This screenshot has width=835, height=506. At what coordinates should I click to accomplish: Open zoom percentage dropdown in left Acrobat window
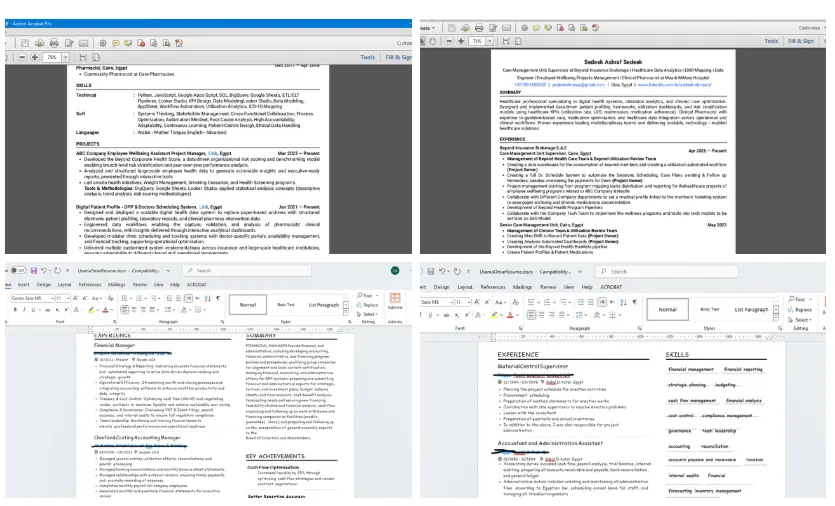pyautogui.click(x=66, y=57)
